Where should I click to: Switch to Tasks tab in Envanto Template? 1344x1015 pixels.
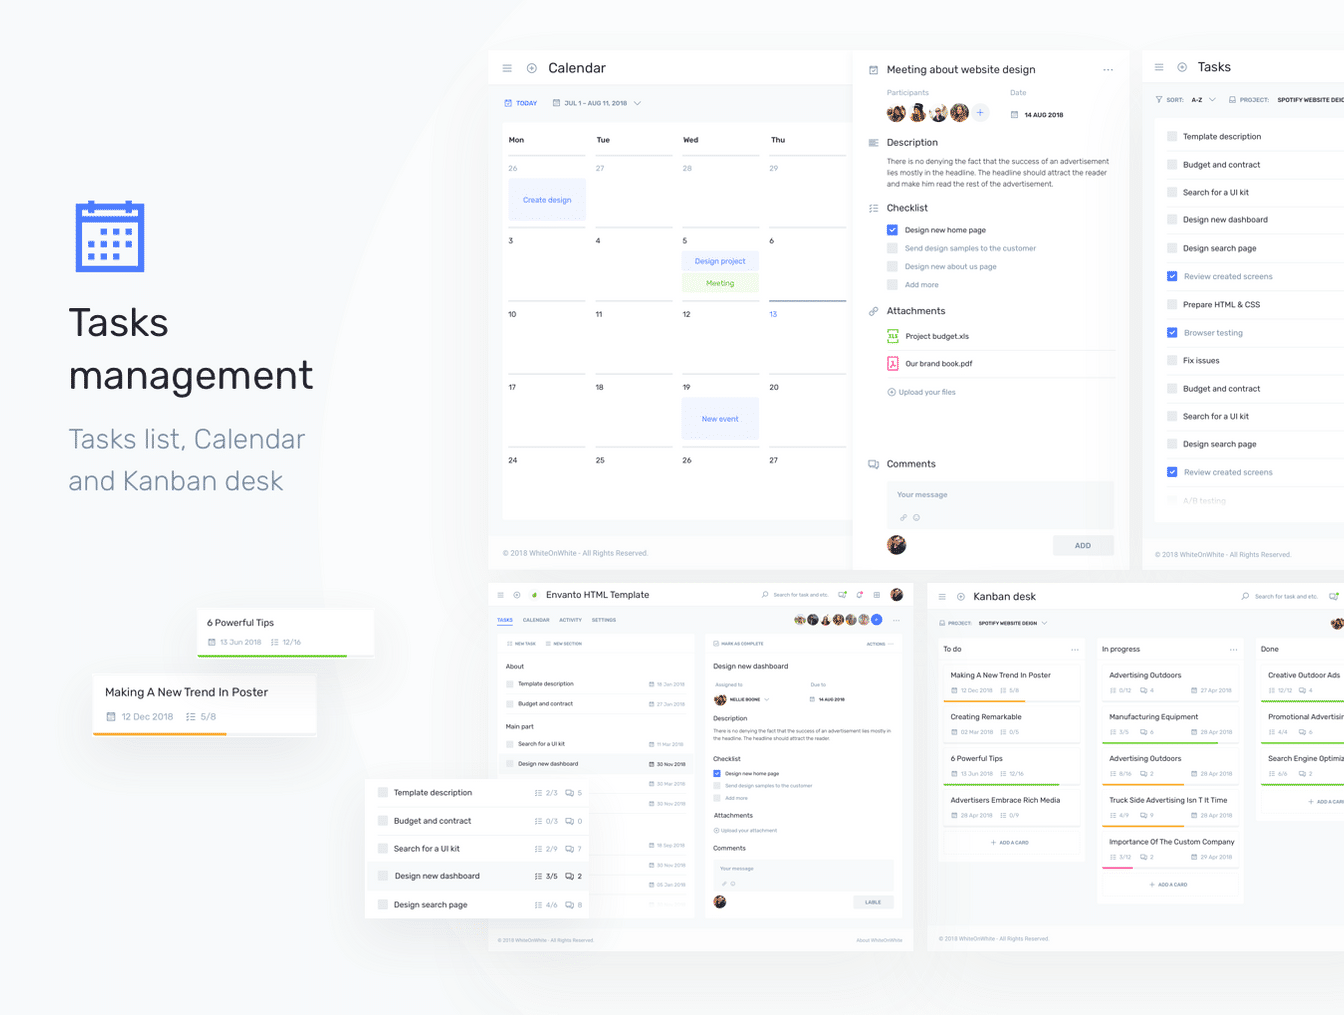[x=505, y=620]
